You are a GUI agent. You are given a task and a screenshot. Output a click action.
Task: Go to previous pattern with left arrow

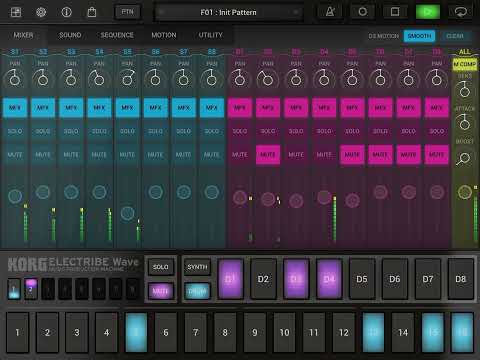click(162, 12)
